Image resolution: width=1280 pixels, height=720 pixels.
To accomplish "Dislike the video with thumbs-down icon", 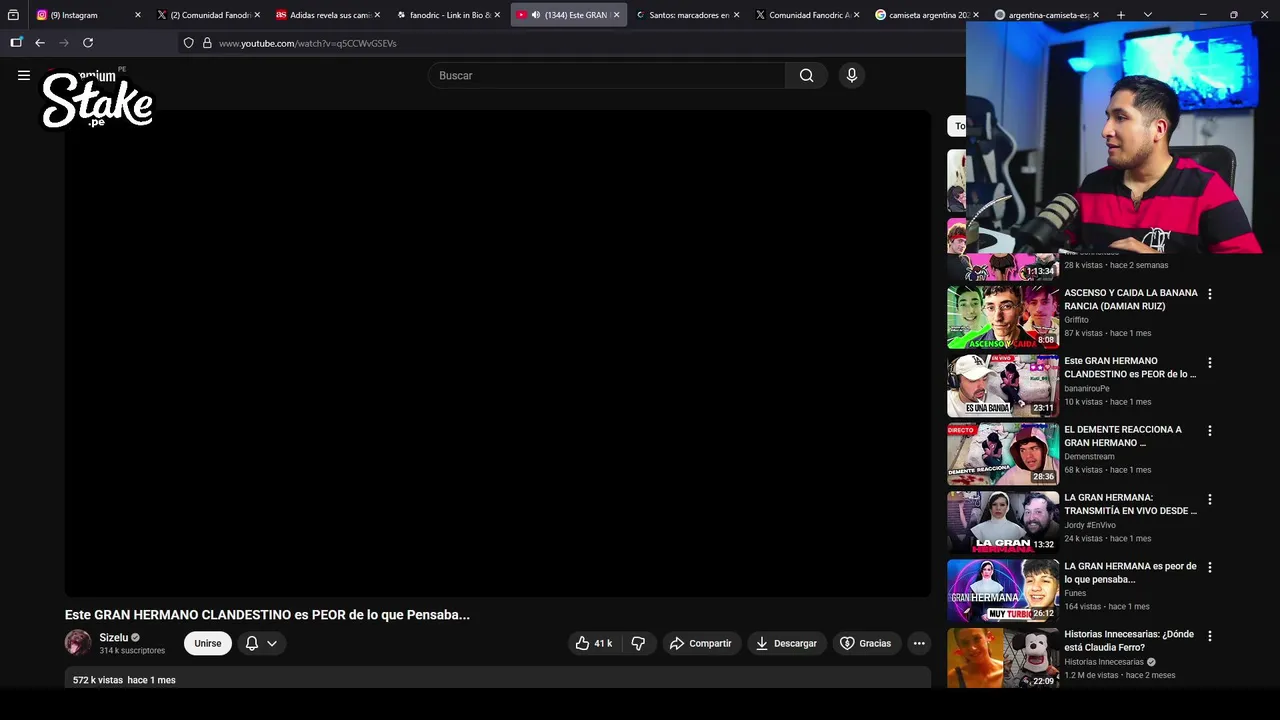I will point(638,643).
